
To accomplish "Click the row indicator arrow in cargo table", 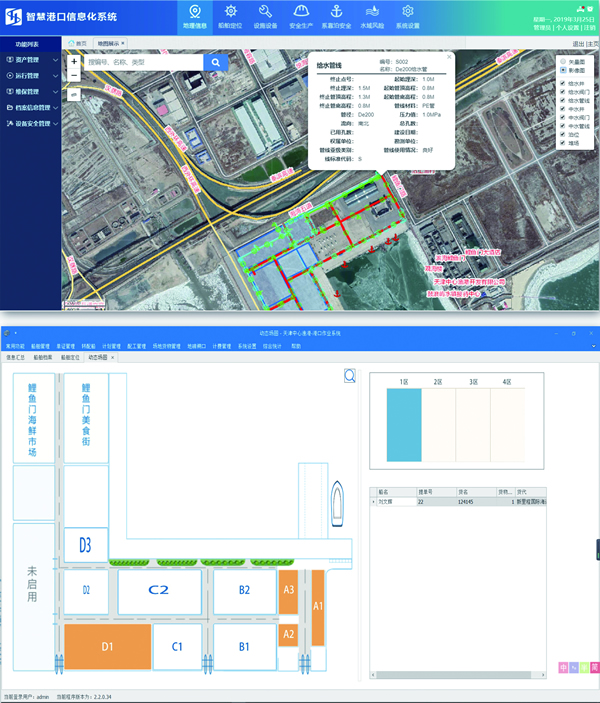I will [x=373, y=502].
